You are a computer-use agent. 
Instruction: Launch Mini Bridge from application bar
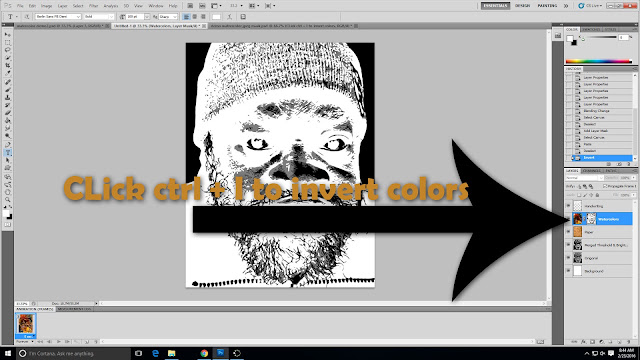click(202, 6)
